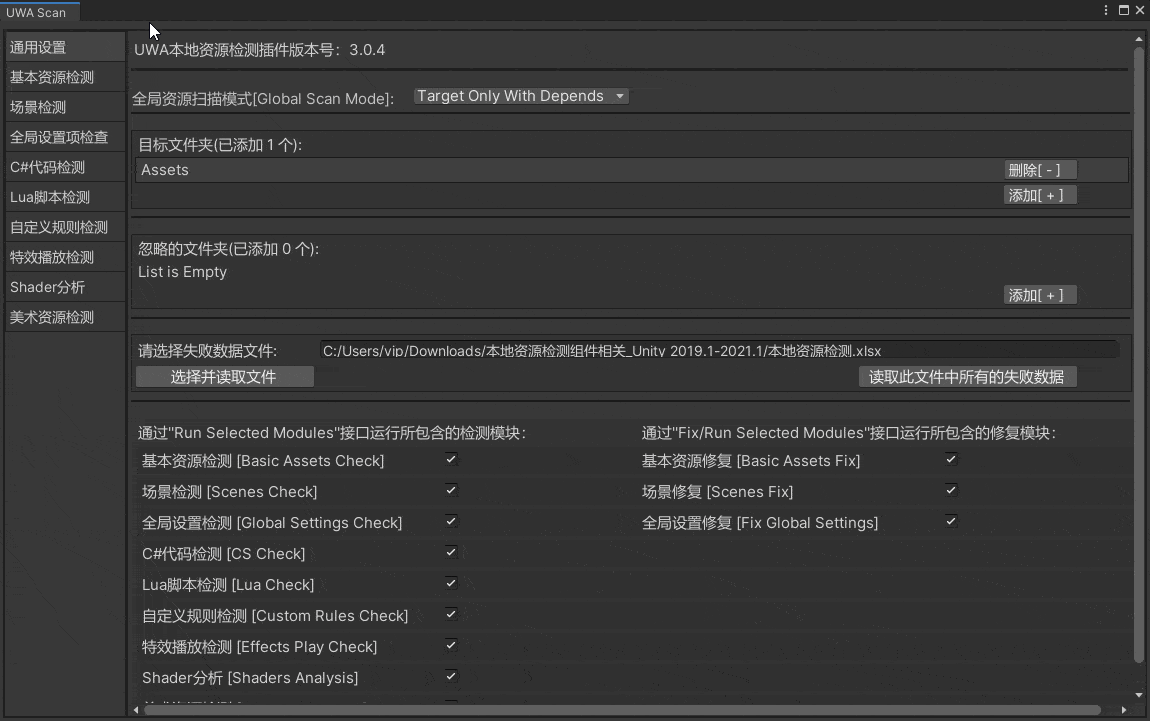Click the horizontal scrollbar right arrow

pyautogui.click(x=1124, y=710)
